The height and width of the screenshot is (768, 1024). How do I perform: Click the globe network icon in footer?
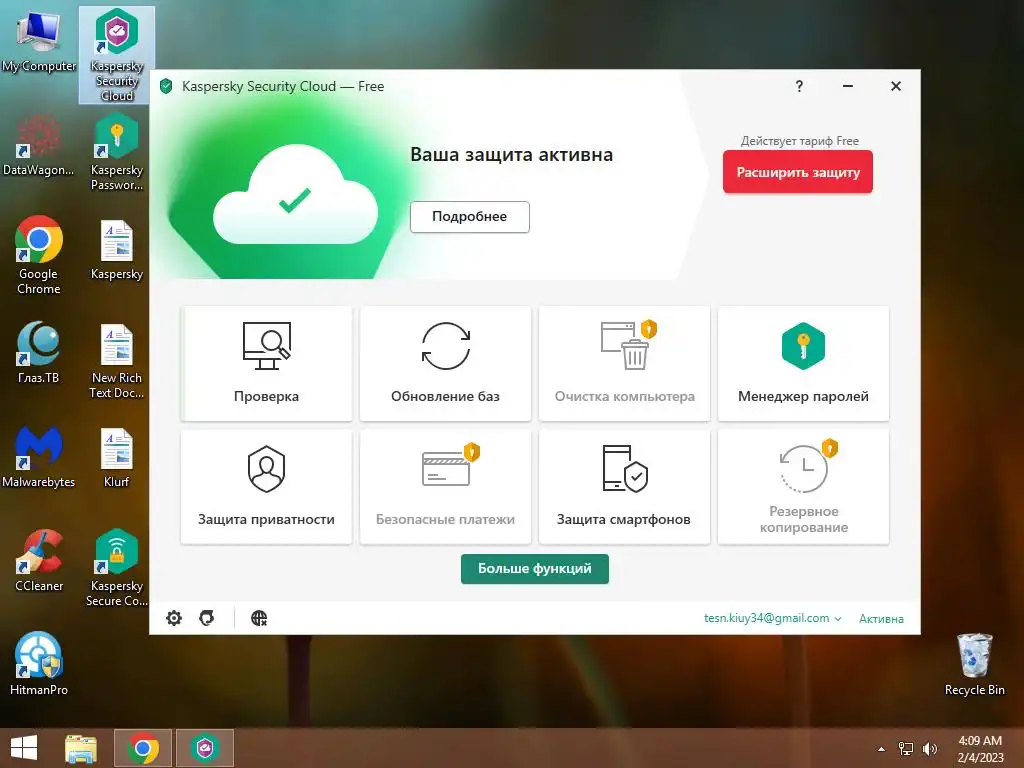259,618
